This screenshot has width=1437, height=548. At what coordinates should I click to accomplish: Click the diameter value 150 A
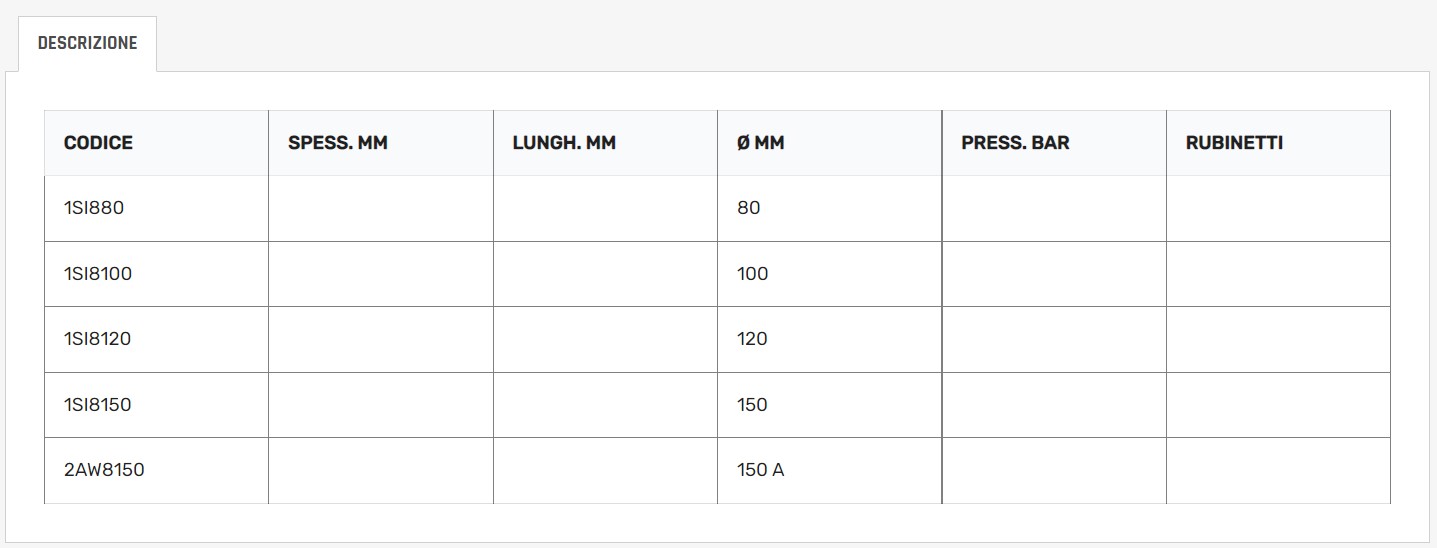click(760, 470)
